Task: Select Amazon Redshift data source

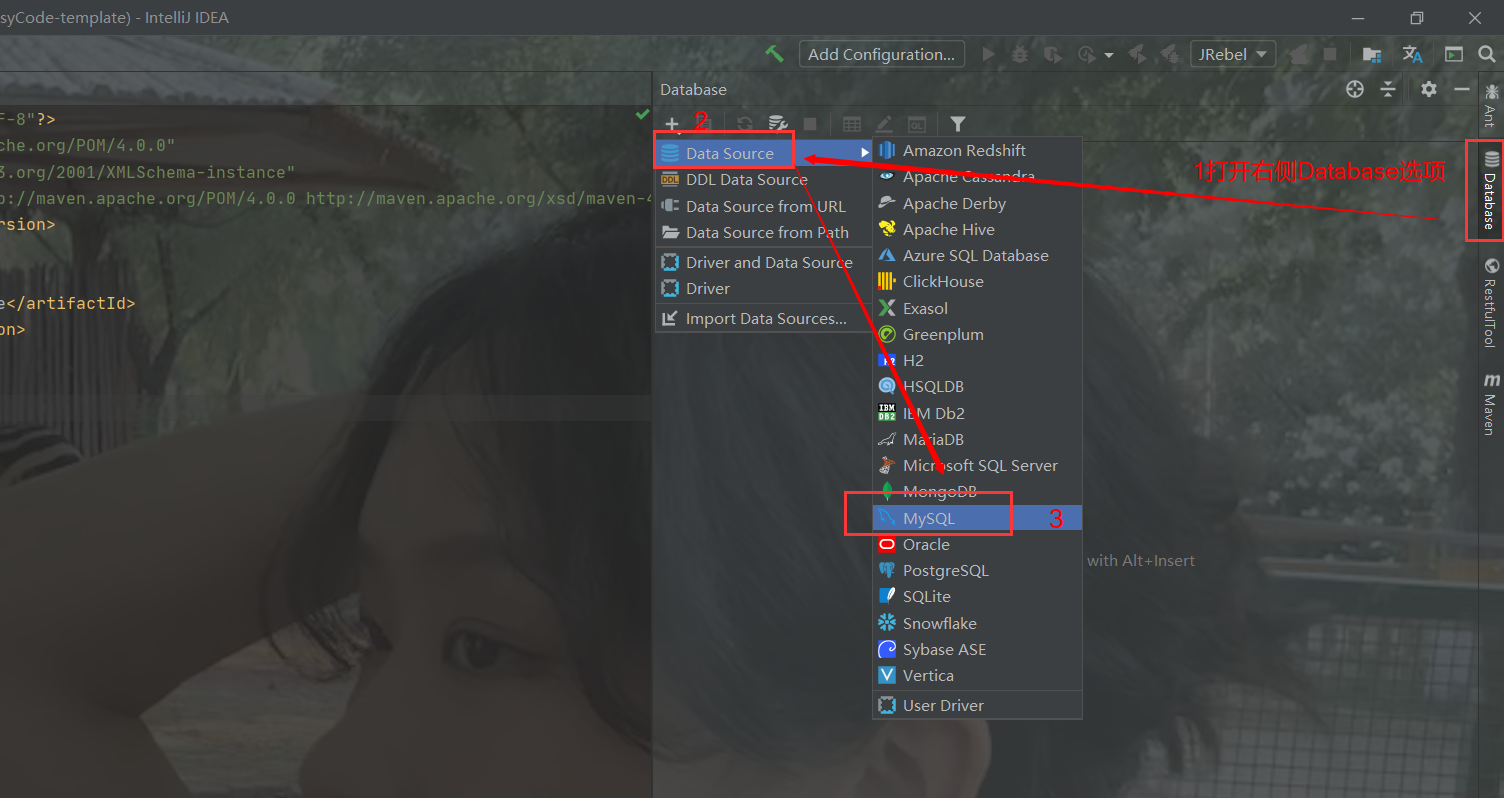Action: click(977, 150)
